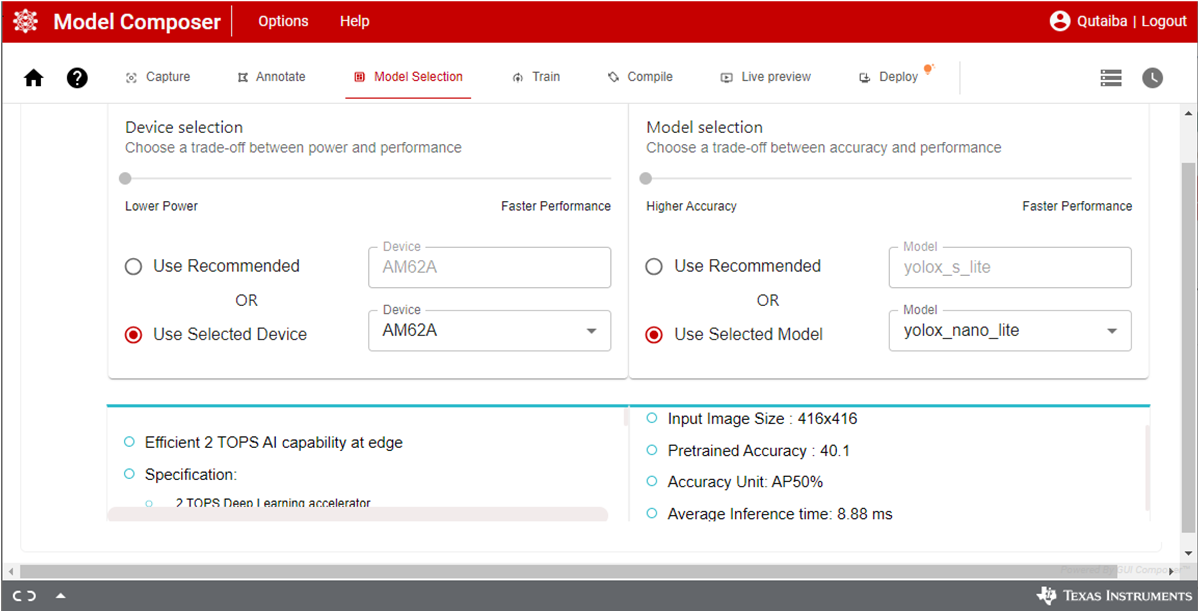The height and width of the screenshot is (613, 1200).
Task: Click the device power-performance slider handle
Action: (x=125, y=179)
